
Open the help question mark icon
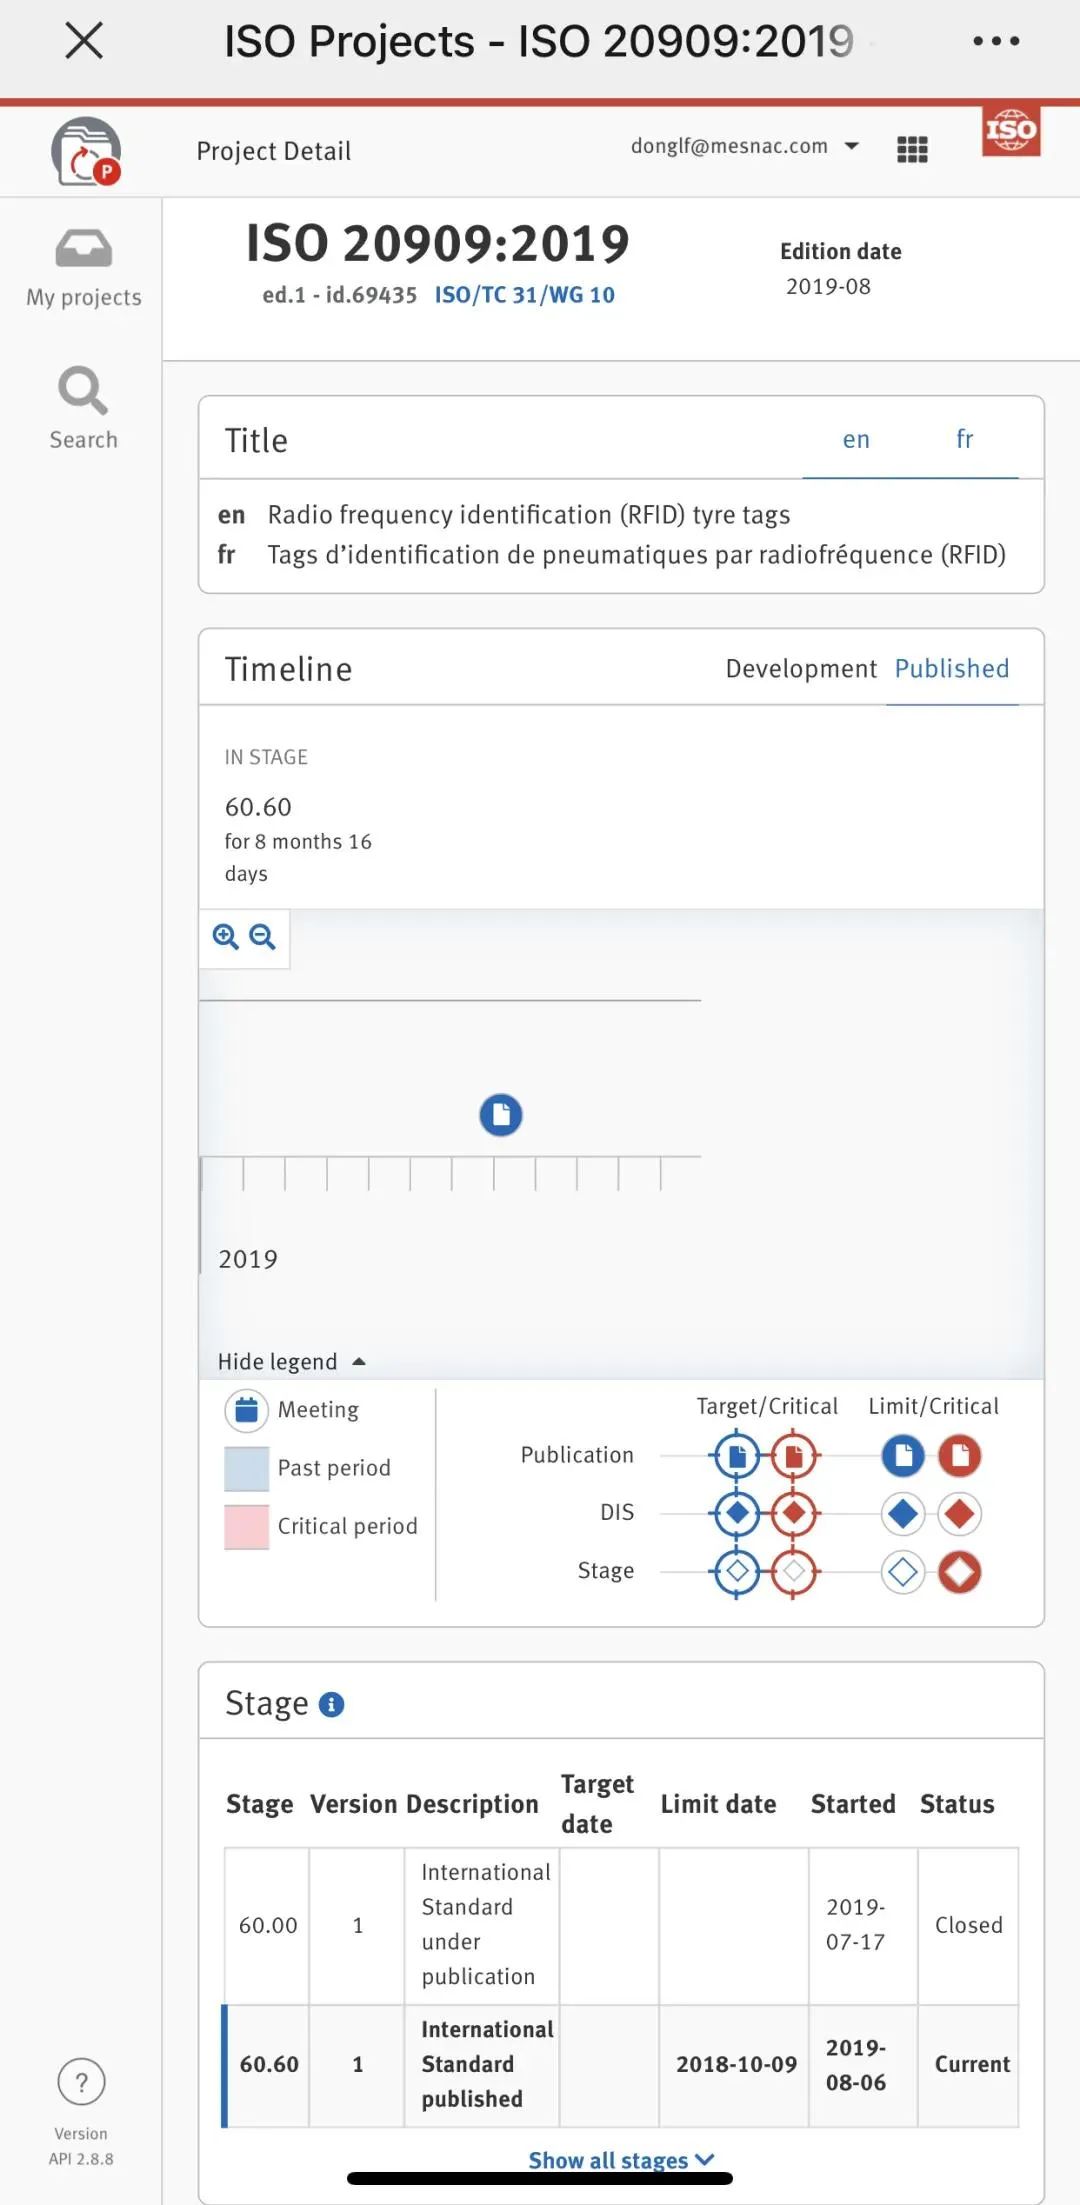click(82, 2083)
